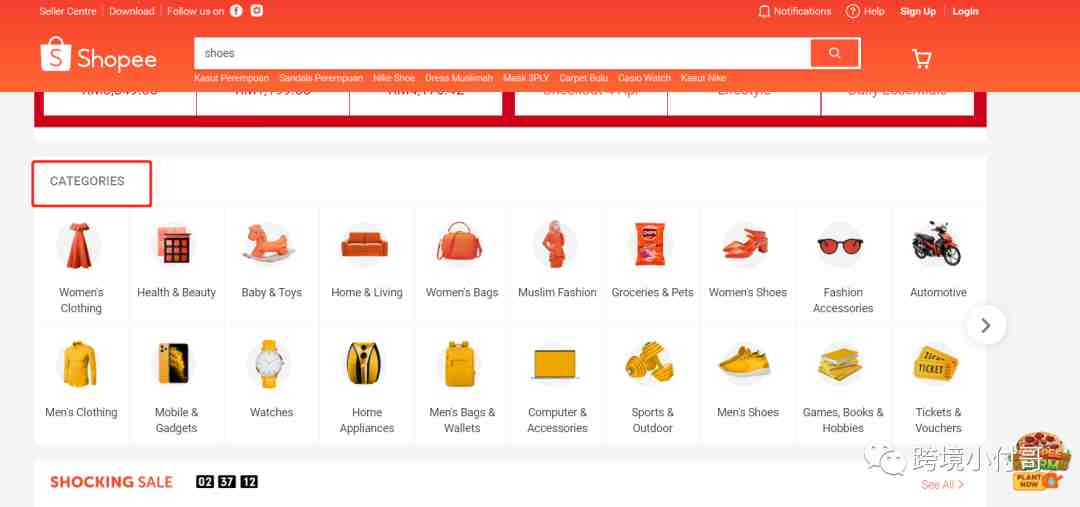Select the Men's Bags & Wallets backpack icon
This screenshot has width=1080, height=507.
[460, 364]
